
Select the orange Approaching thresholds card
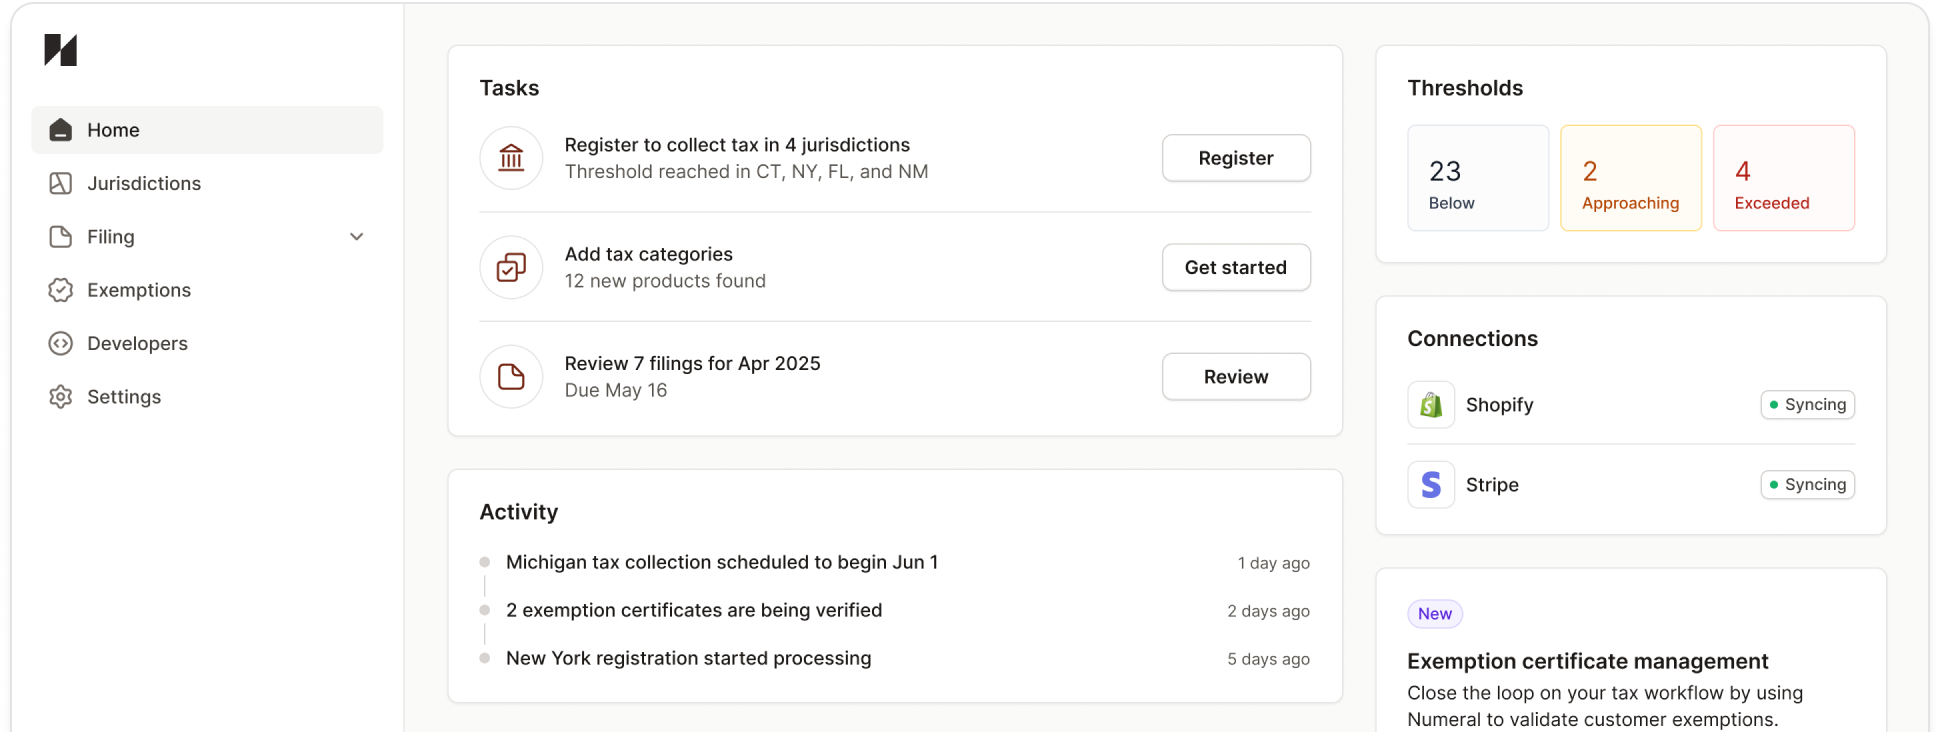1631,178
